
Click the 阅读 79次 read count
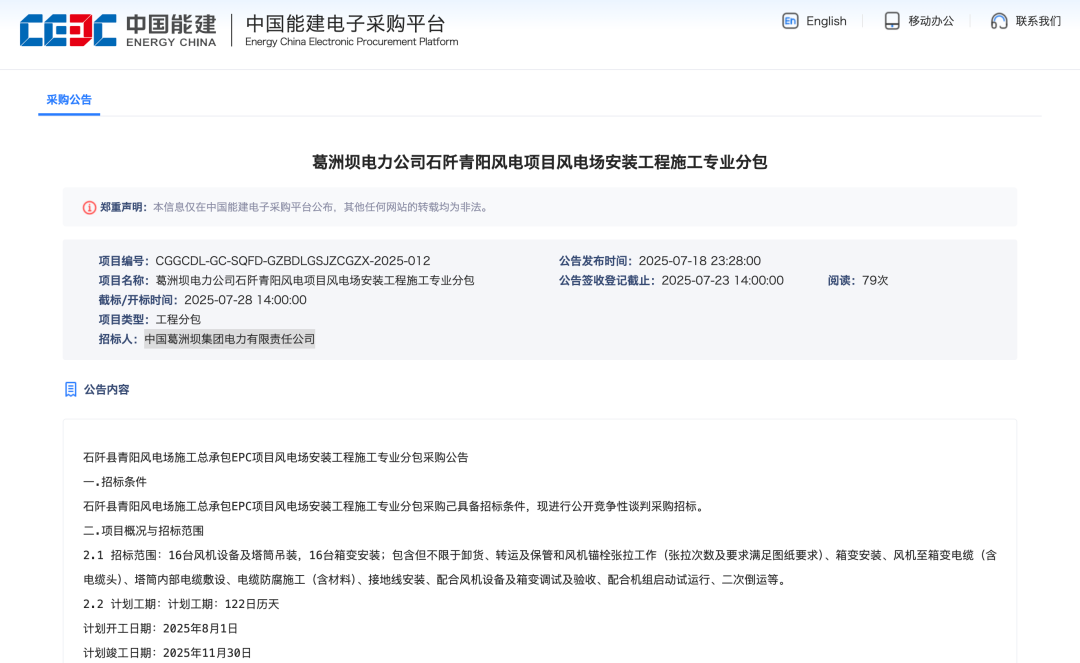tap(858, 280)
